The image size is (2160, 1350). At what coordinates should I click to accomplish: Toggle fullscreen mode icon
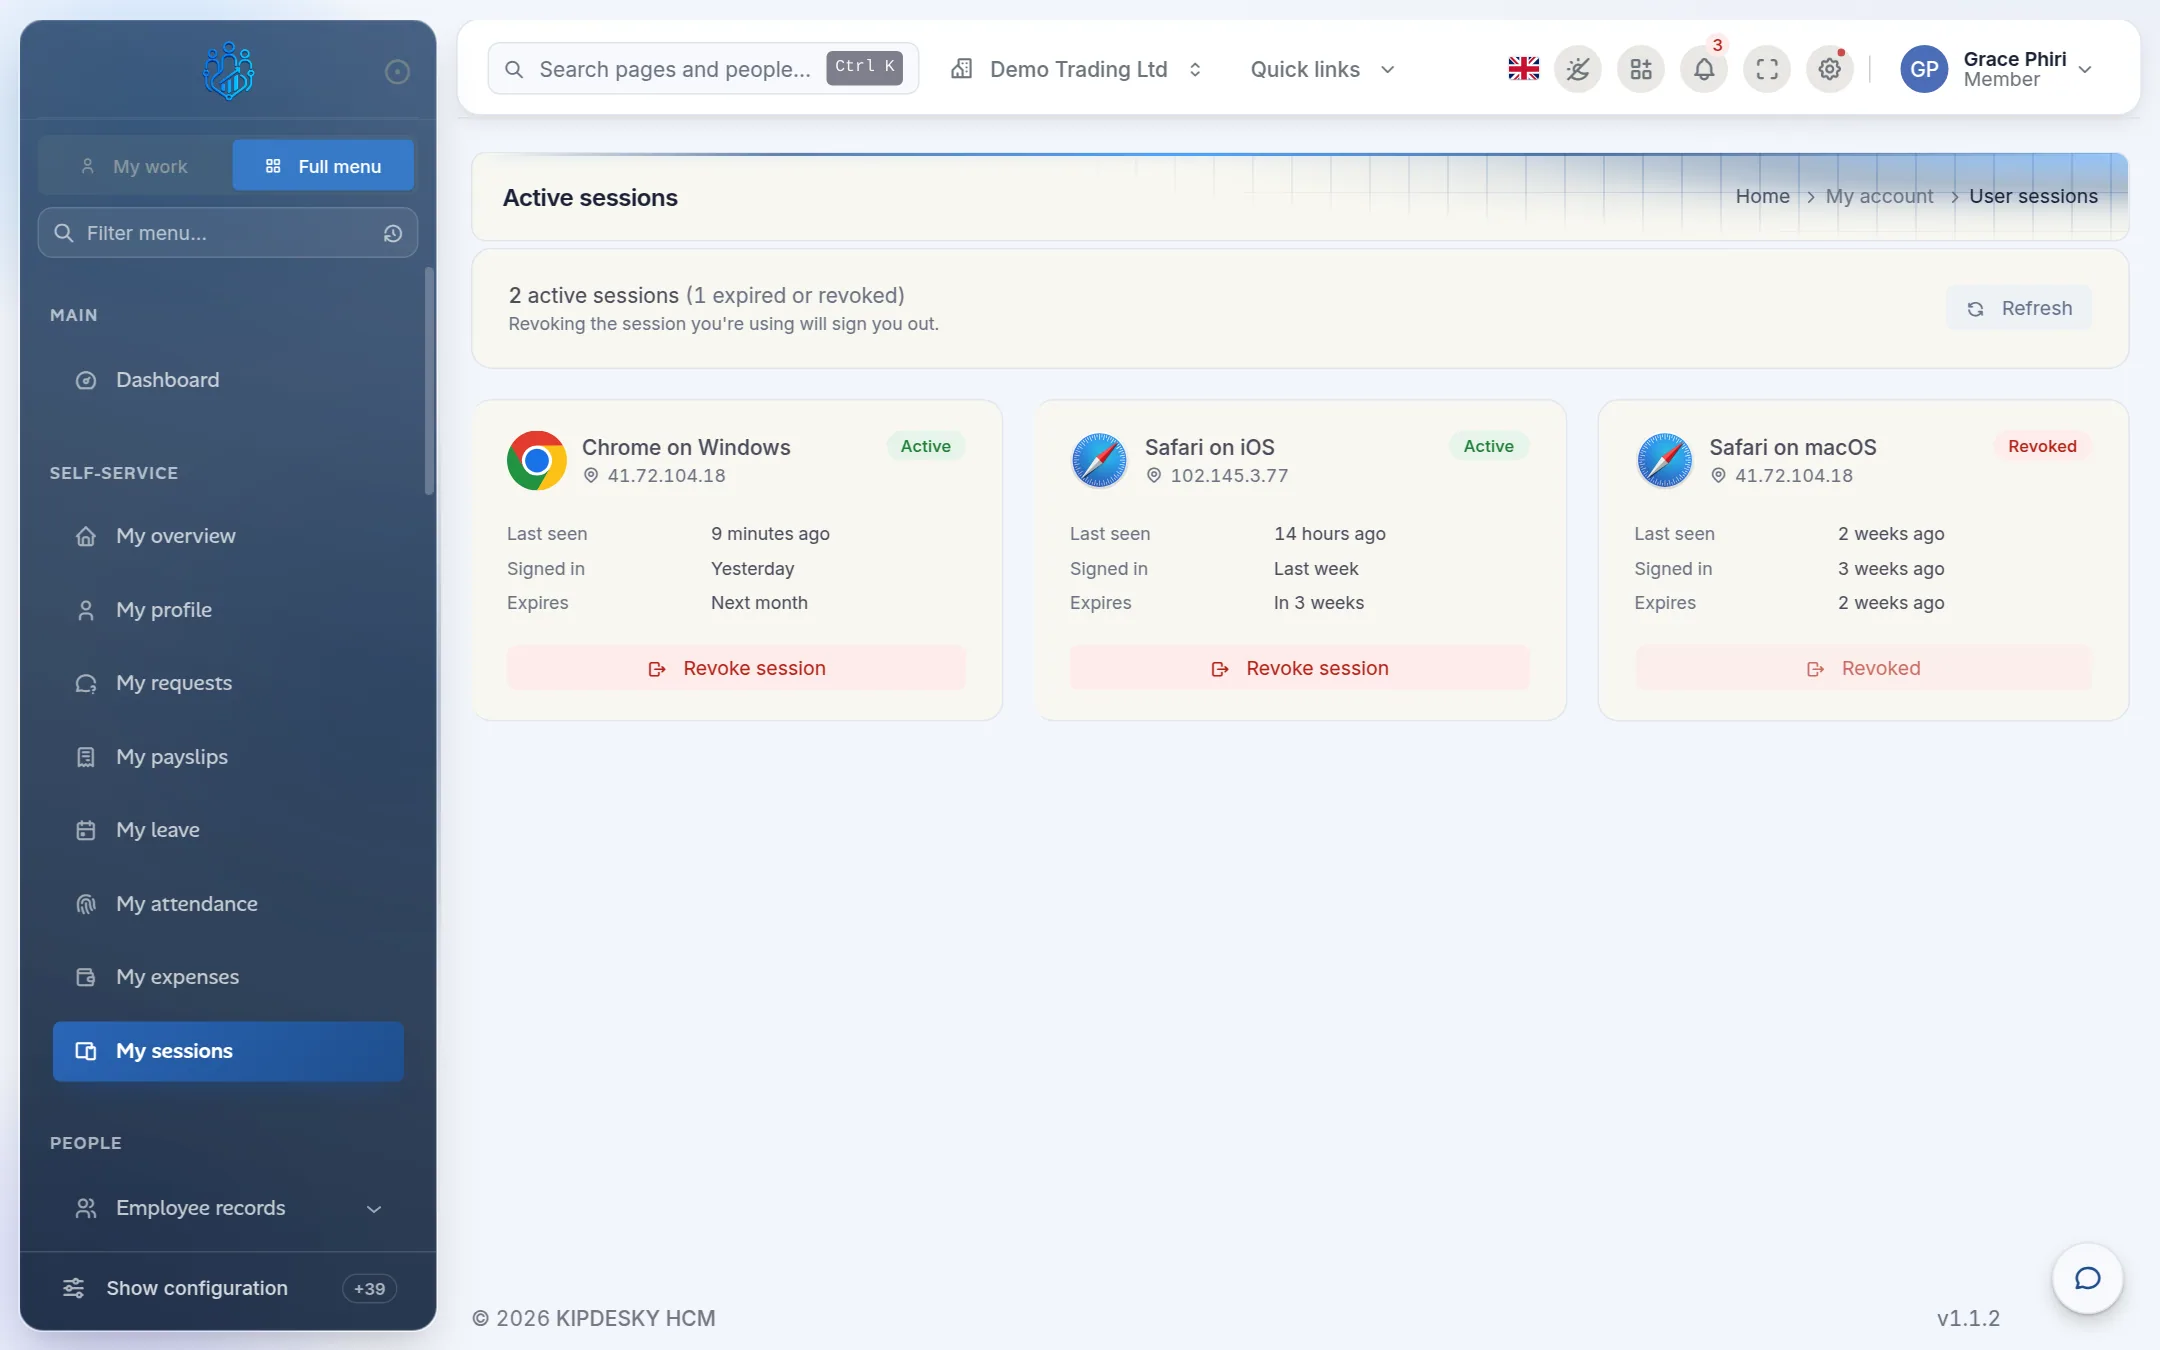[x=1767, y=69]
